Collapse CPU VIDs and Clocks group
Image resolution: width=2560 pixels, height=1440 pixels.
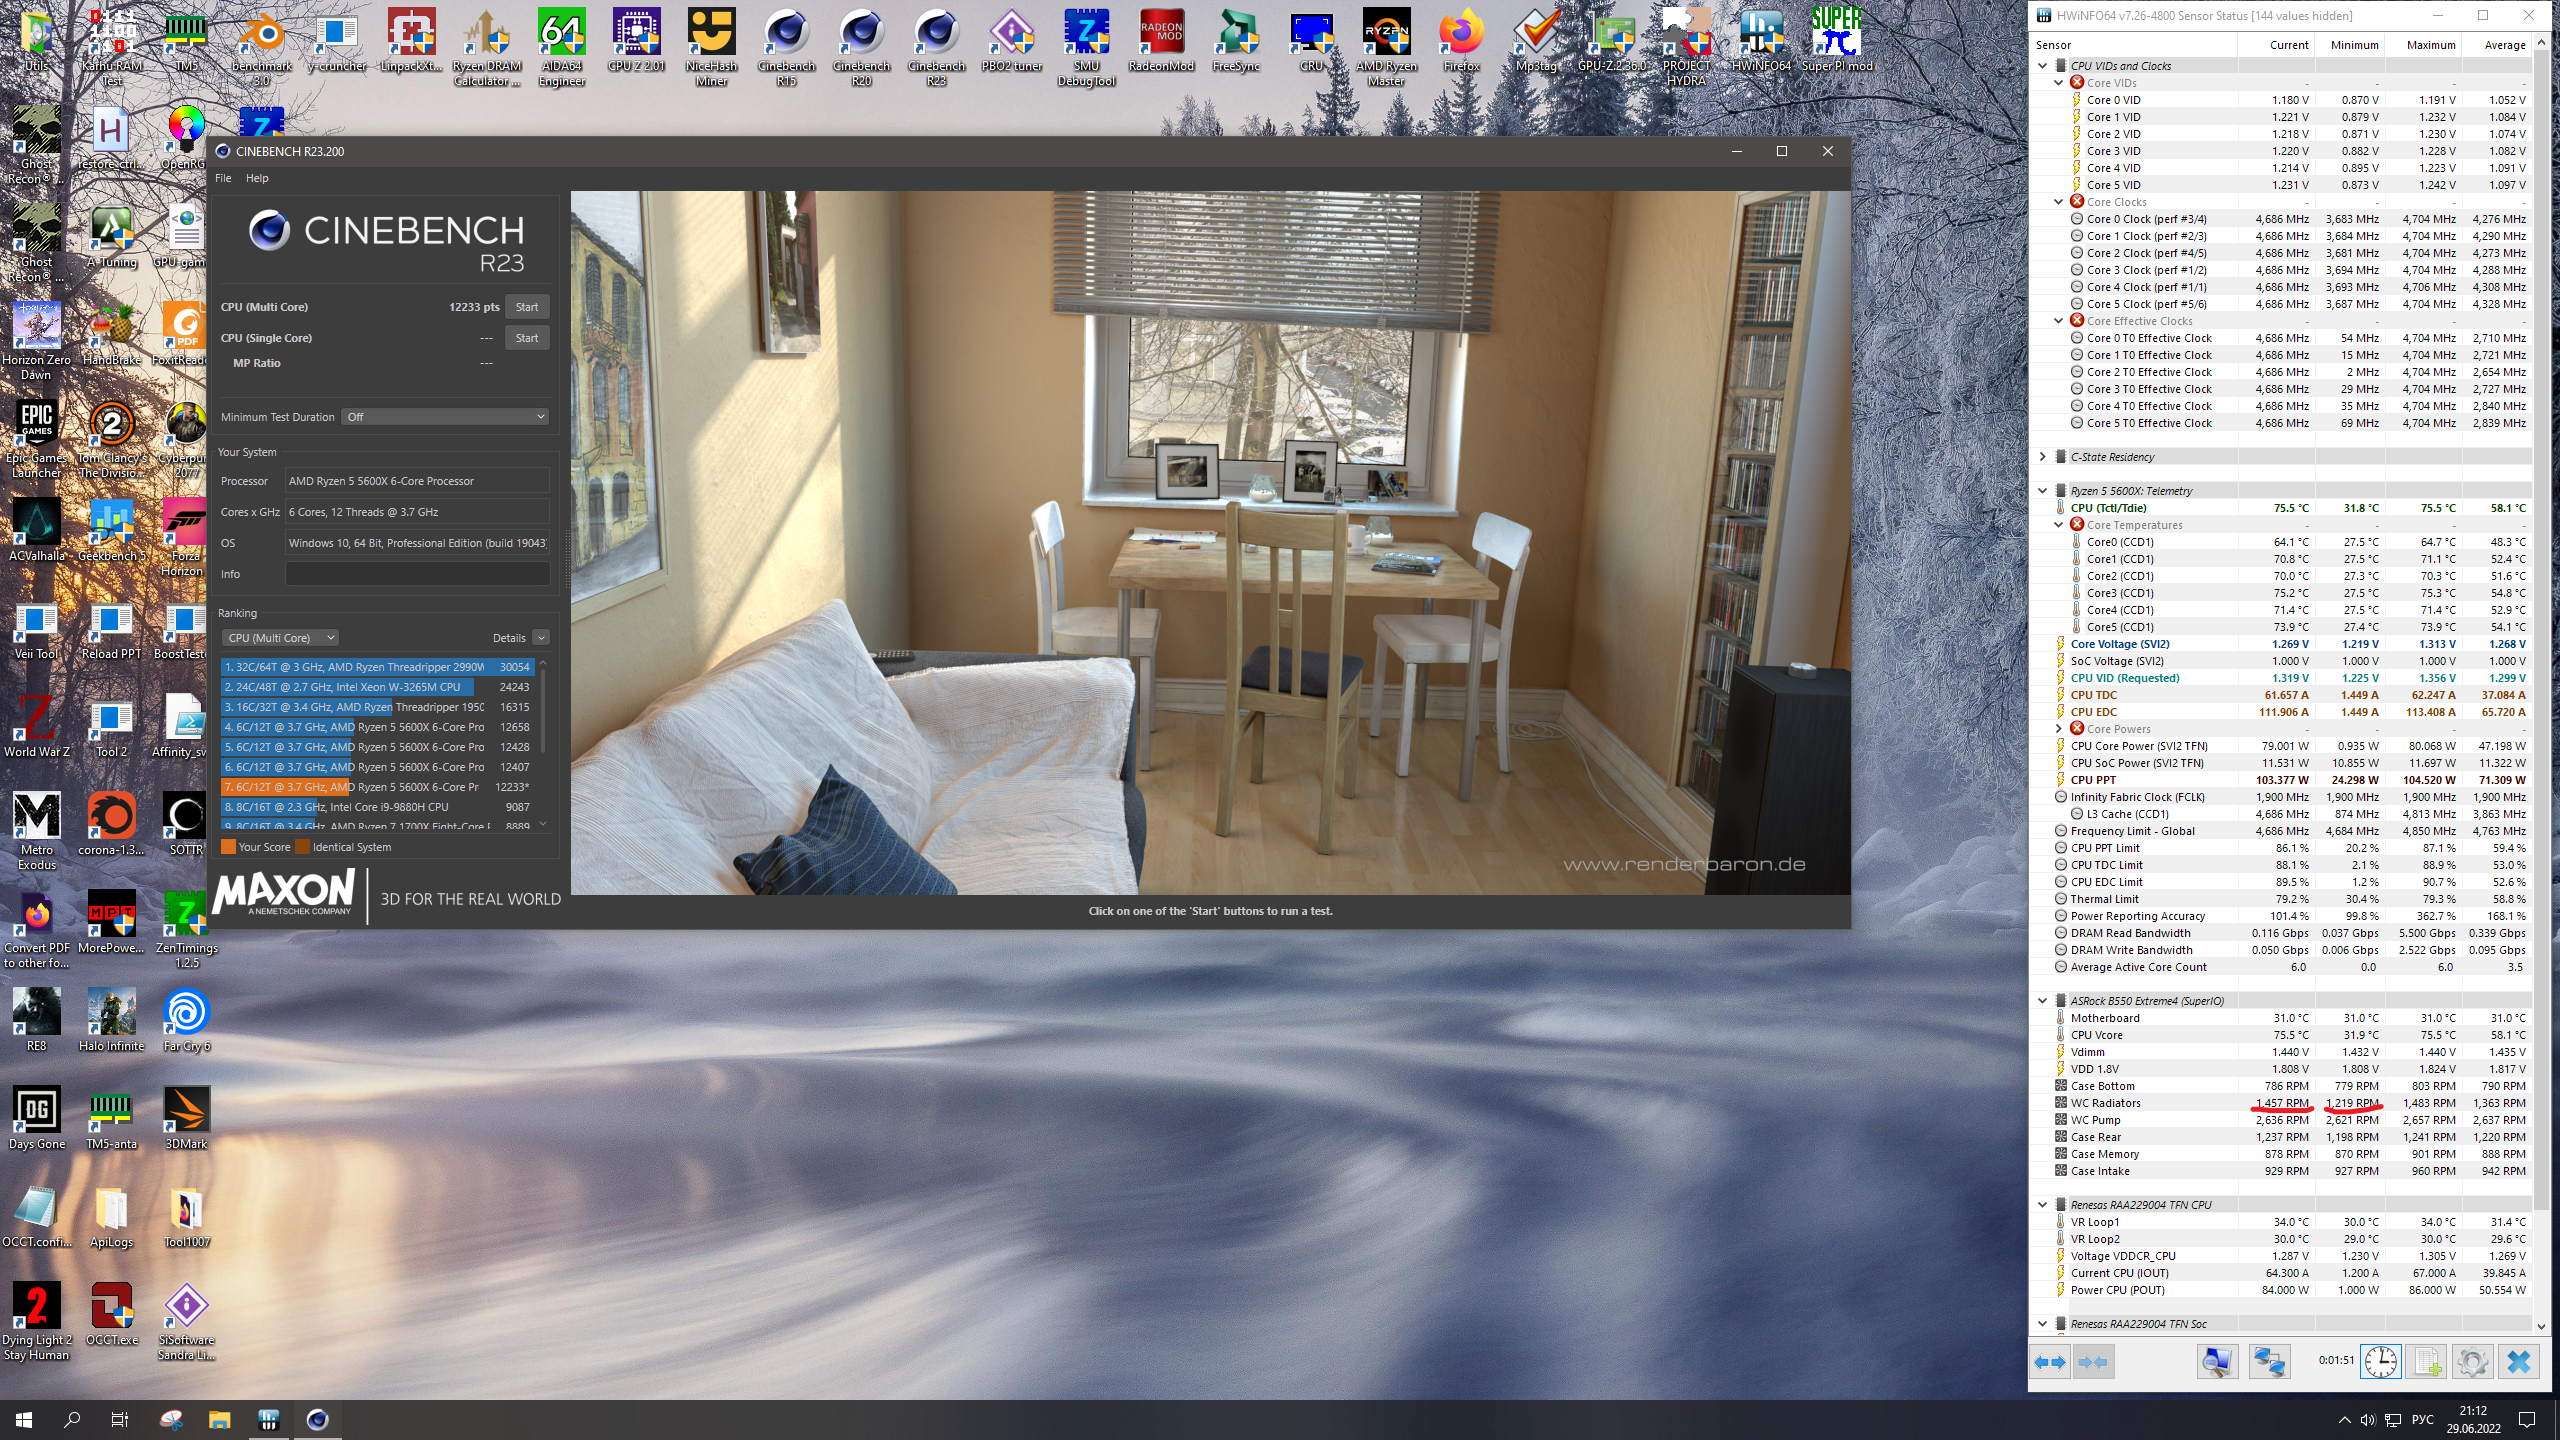point(2042,66)
